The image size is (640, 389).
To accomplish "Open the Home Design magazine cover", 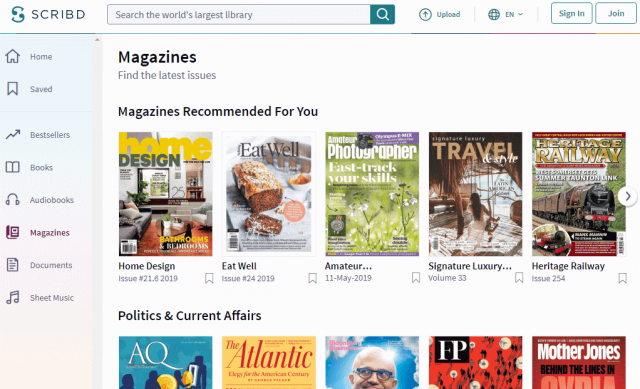I will [165, 194].
